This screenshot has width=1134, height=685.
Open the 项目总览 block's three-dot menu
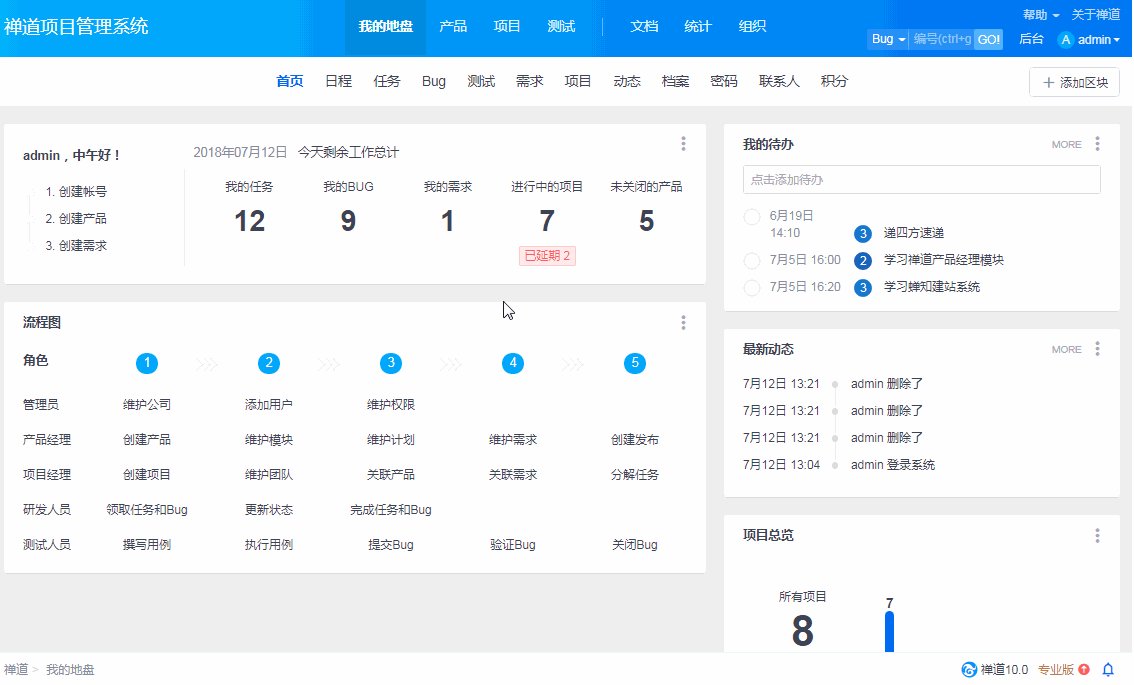(1097, 536)
